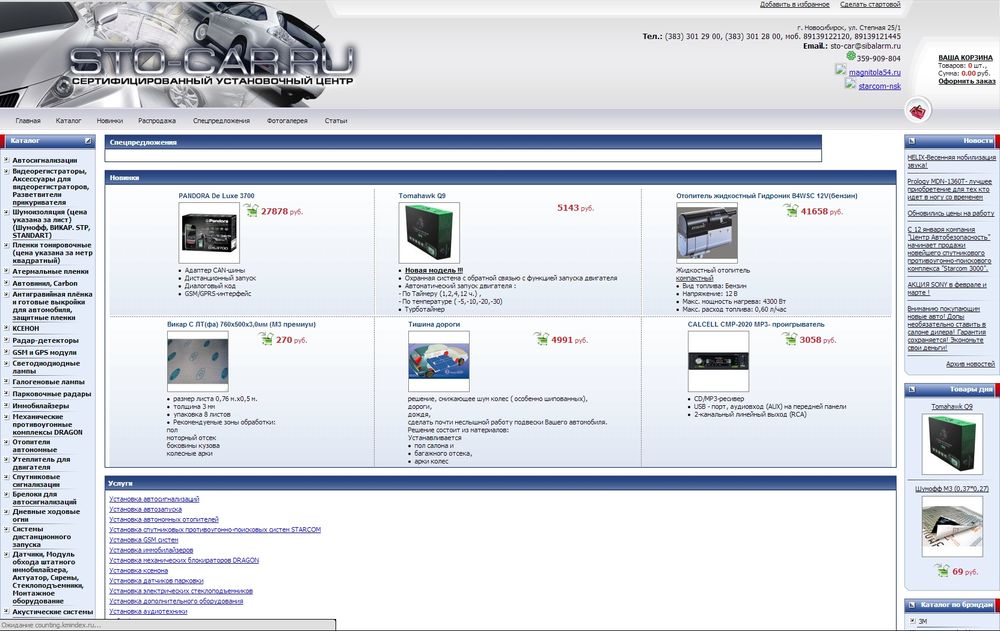This screenshot has width=1000, height=631.
Task: Open the Tomahawk Q9 image in Товары дня
Action: tap(952, 444)
